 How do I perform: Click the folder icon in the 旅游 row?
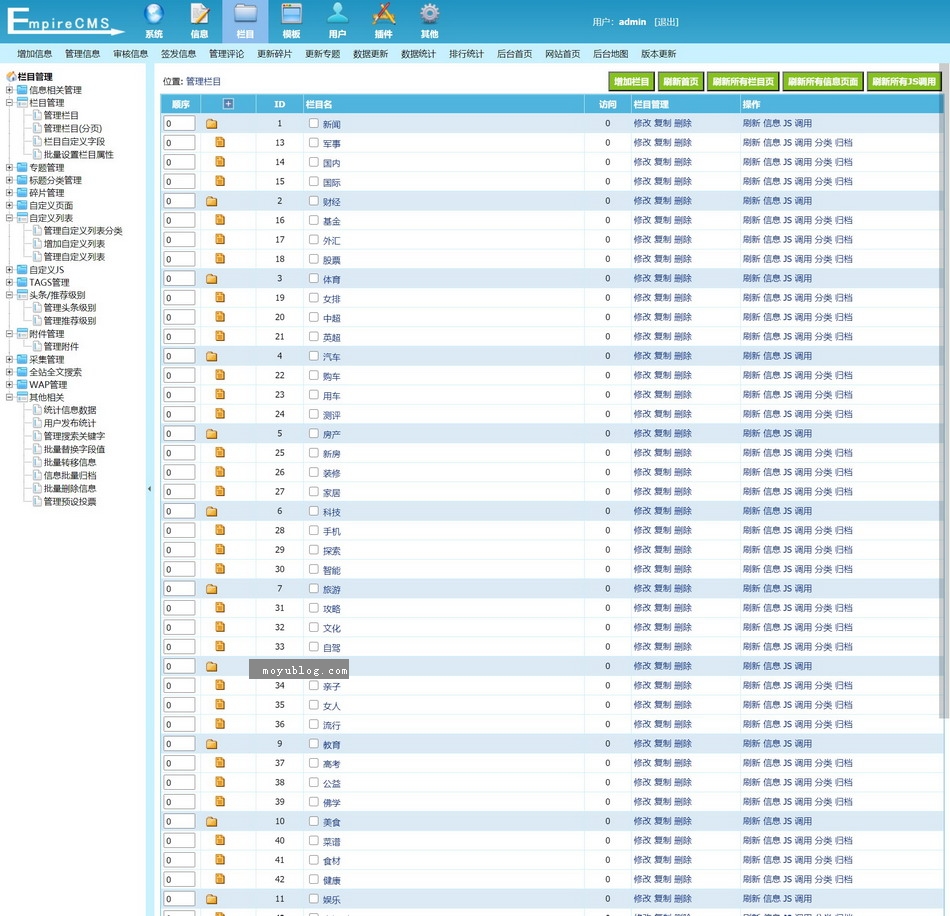pos(211,589)
